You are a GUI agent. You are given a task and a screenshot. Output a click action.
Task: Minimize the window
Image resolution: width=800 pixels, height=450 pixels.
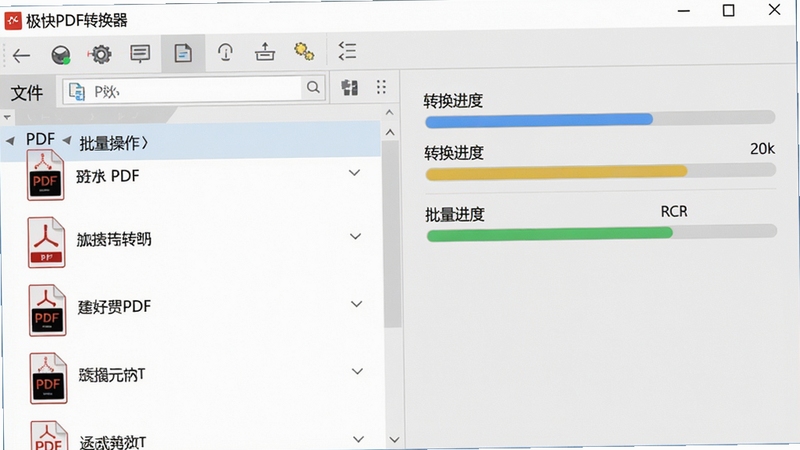click(x=684, y=11)
